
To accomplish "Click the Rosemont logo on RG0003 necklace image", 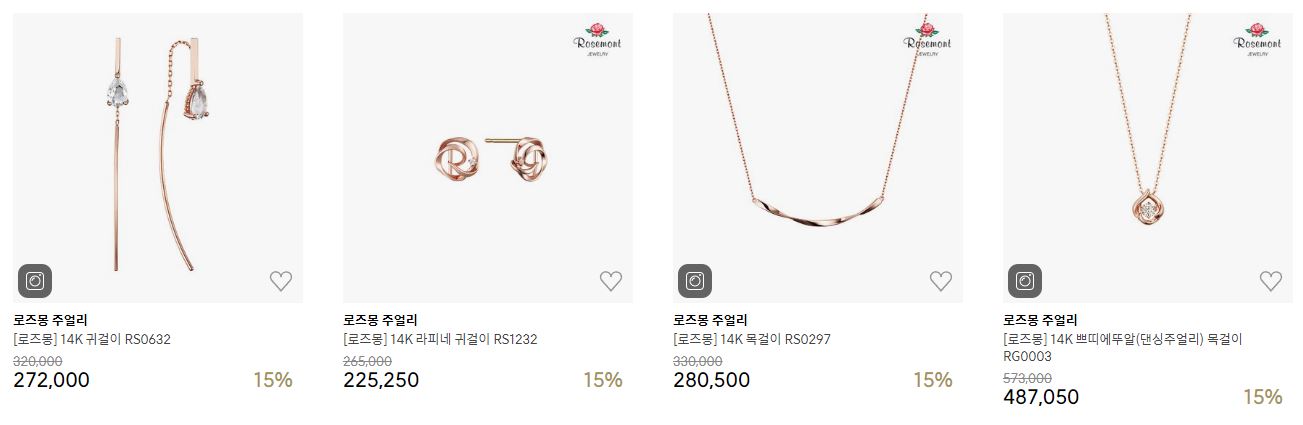I will (x=1258, y=39).
